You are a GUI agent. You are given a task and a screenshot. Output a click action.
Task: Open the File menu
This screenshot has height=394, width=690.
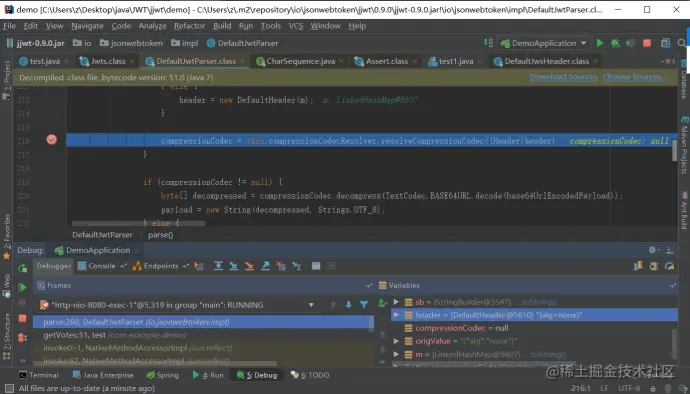(9, 26)
